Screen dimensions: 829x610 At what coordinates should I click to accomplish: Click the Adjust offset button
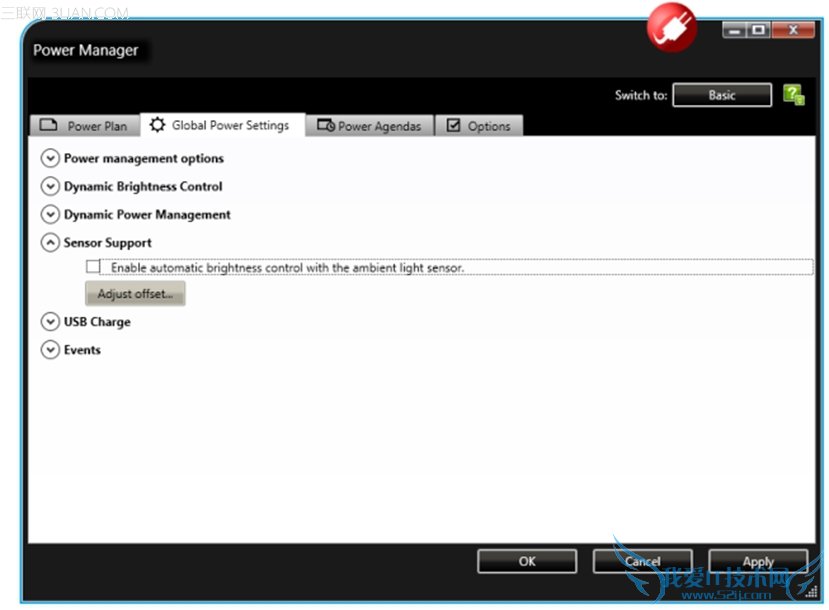pos(135,293)
